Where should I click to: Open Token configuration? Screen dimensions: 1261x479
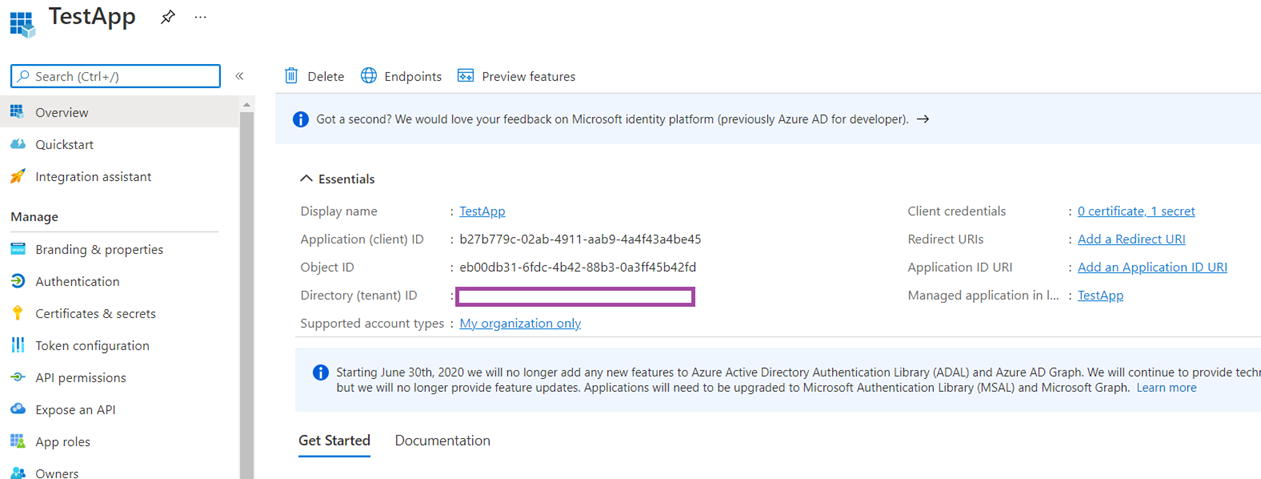pos(92,345)
